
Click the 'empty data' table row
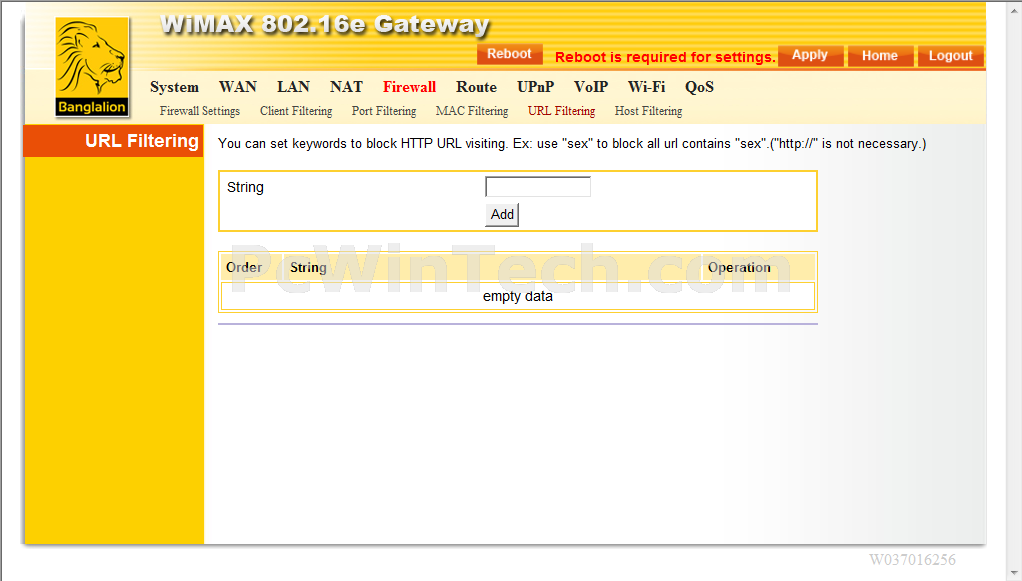(x=518, y=296)
